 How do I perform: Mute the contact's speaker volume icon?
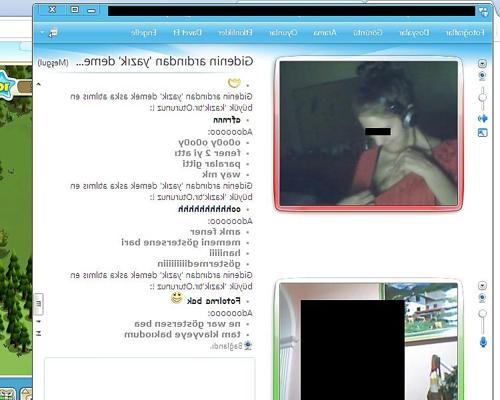(482, 118)
